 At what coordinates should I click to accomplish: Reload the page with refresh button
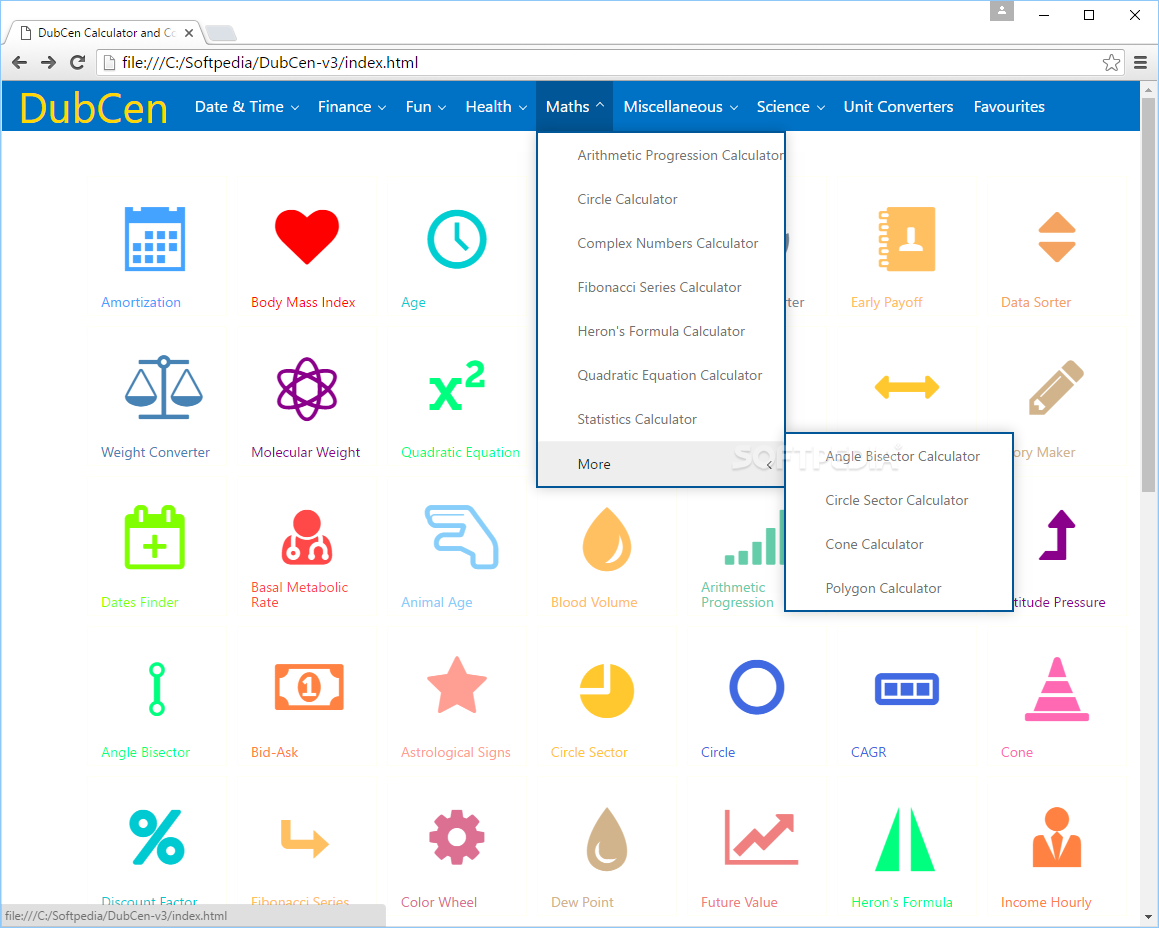[78, 63]
